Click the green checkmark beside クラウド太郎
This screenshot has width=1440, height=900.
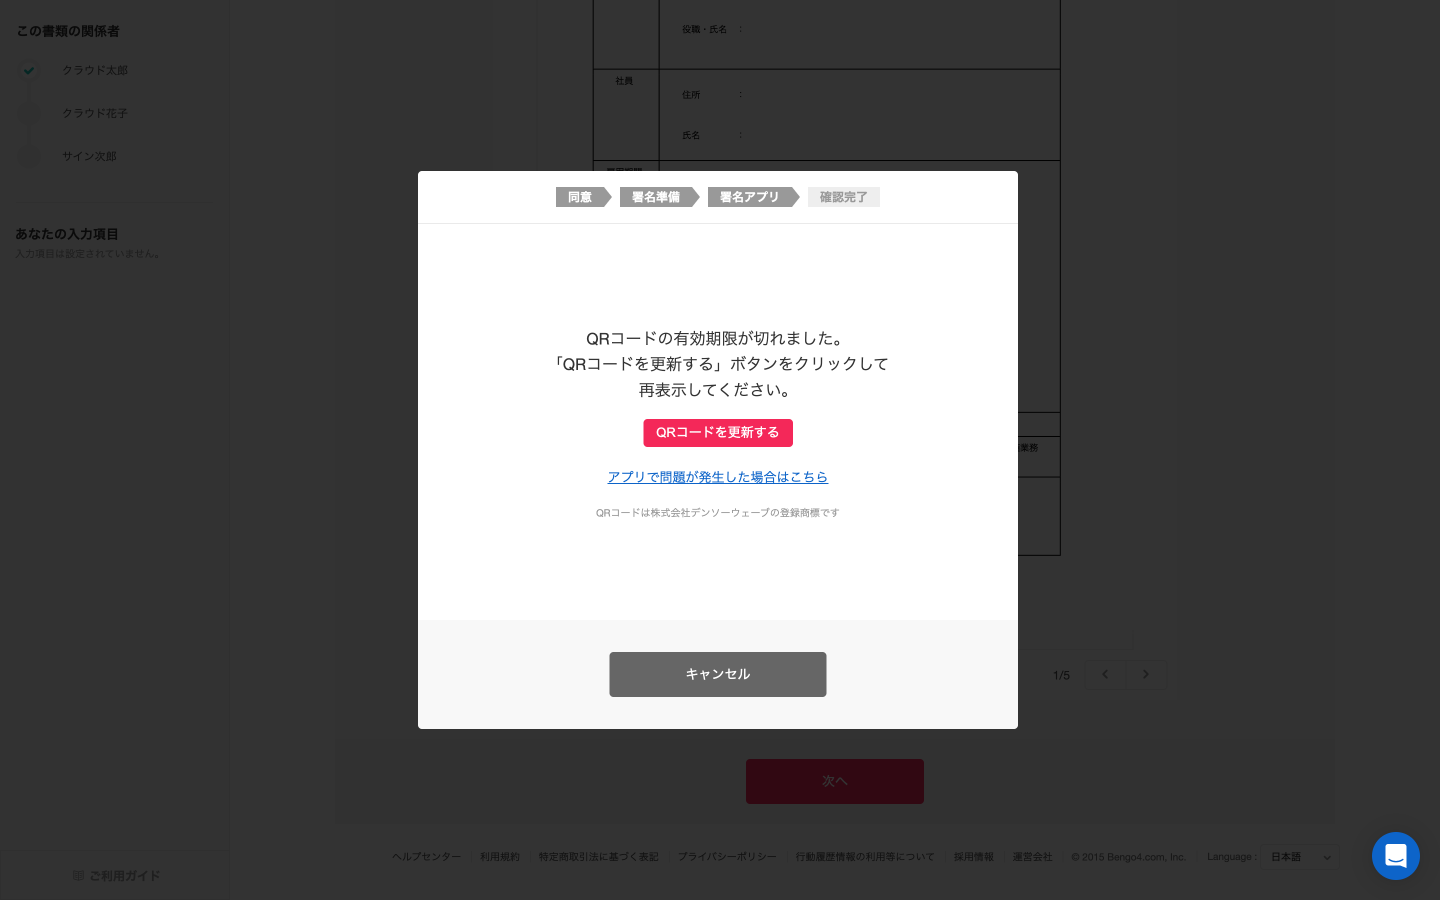29,70
